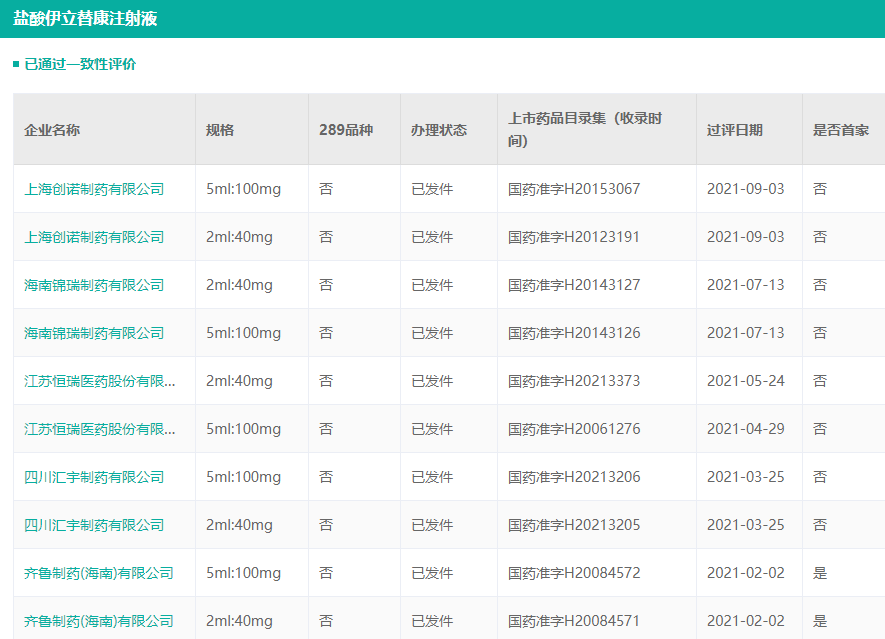885x639 pixels.
Task: Open 齐鲁制药(海南)有限公司 link for 2ml:40mg
Action: pos(99,621)
